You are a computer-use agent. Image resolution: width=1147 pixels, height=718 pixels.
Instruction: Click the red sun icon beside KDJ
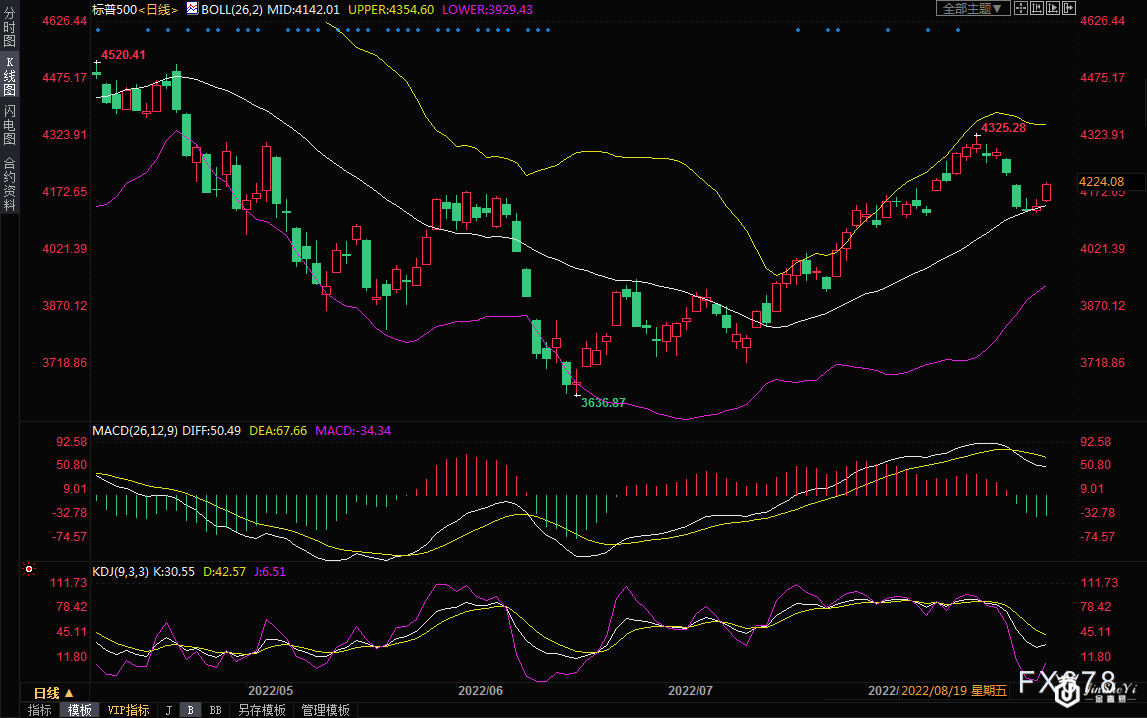coord(29,570)
